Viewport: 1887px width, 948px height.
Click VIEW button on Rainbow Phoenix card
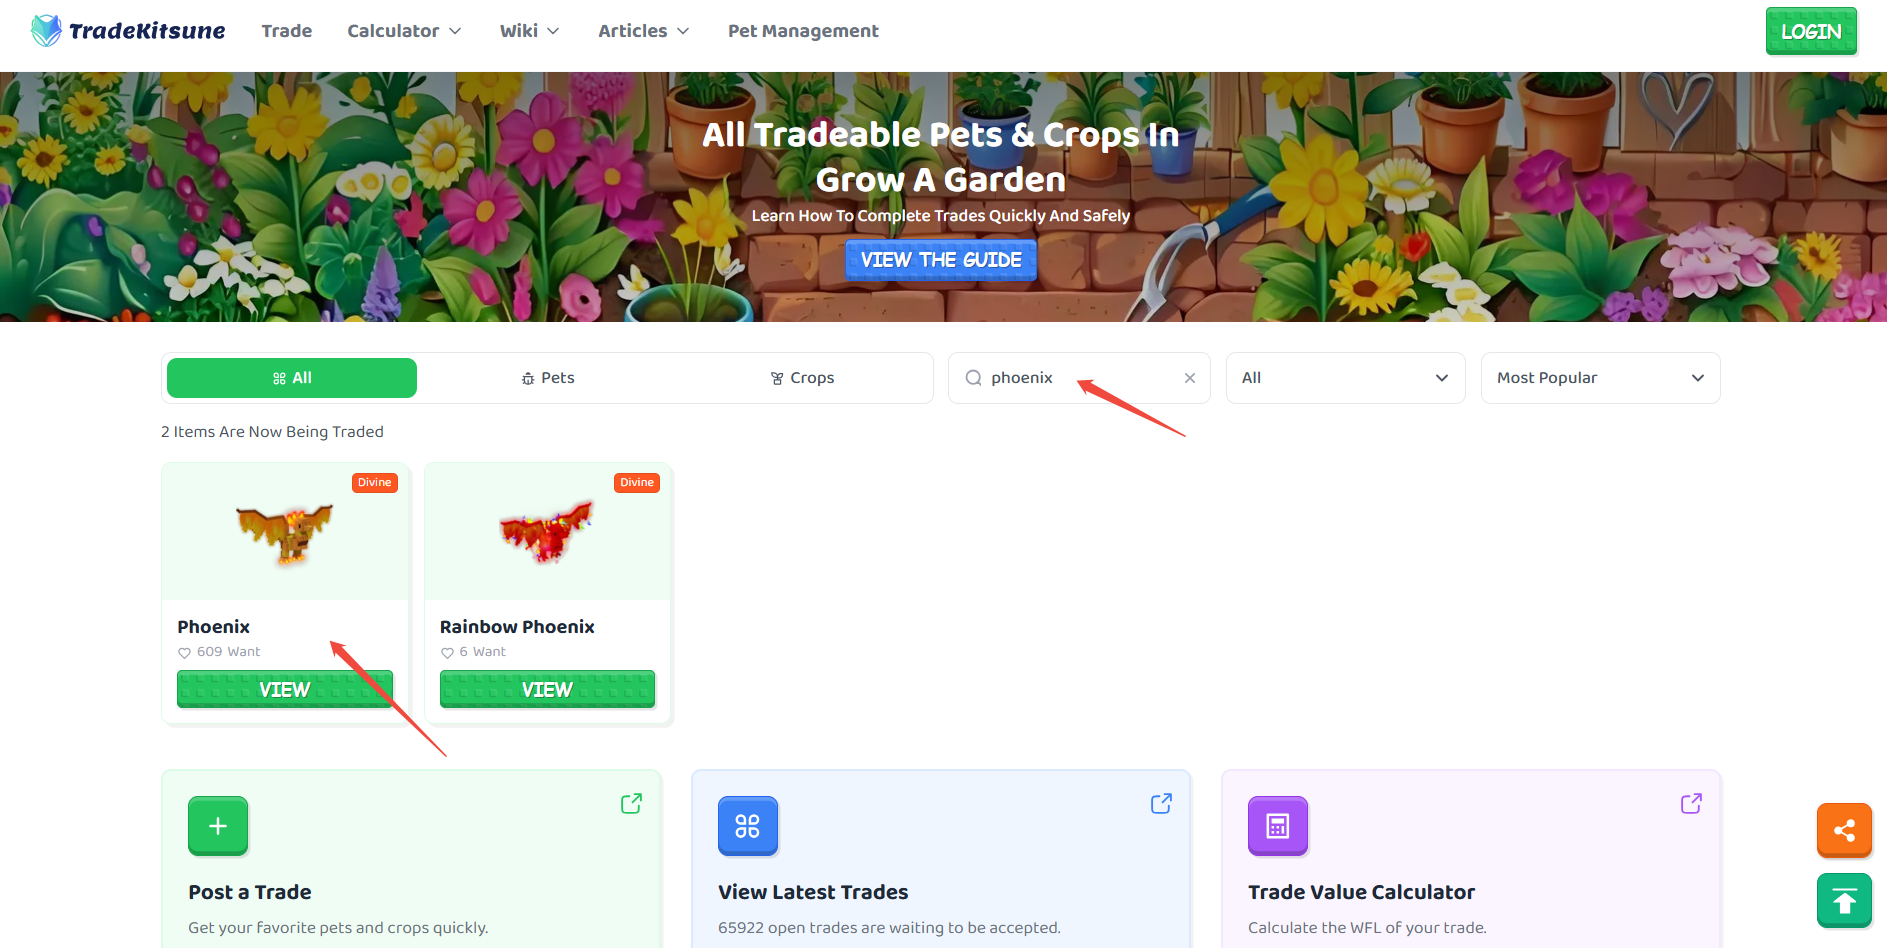[547, 689]
